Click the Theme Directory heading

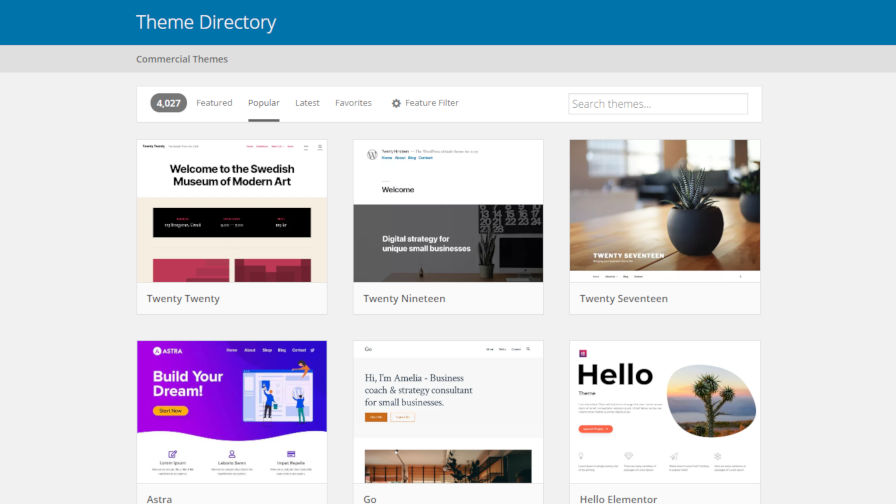(x=206, y=22)
